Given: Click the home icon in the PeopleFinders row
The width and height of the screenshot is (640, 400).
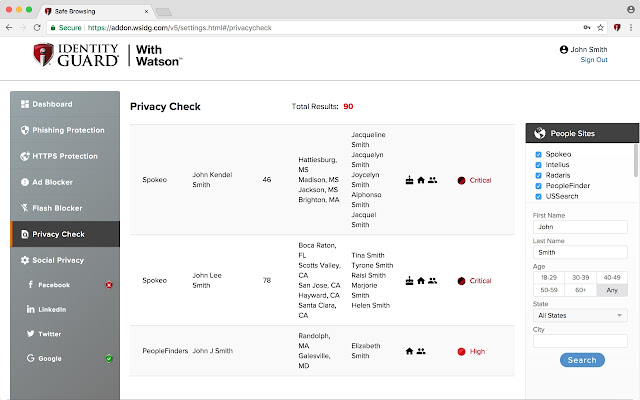Looking at the screenshot, I should point(408,351).
